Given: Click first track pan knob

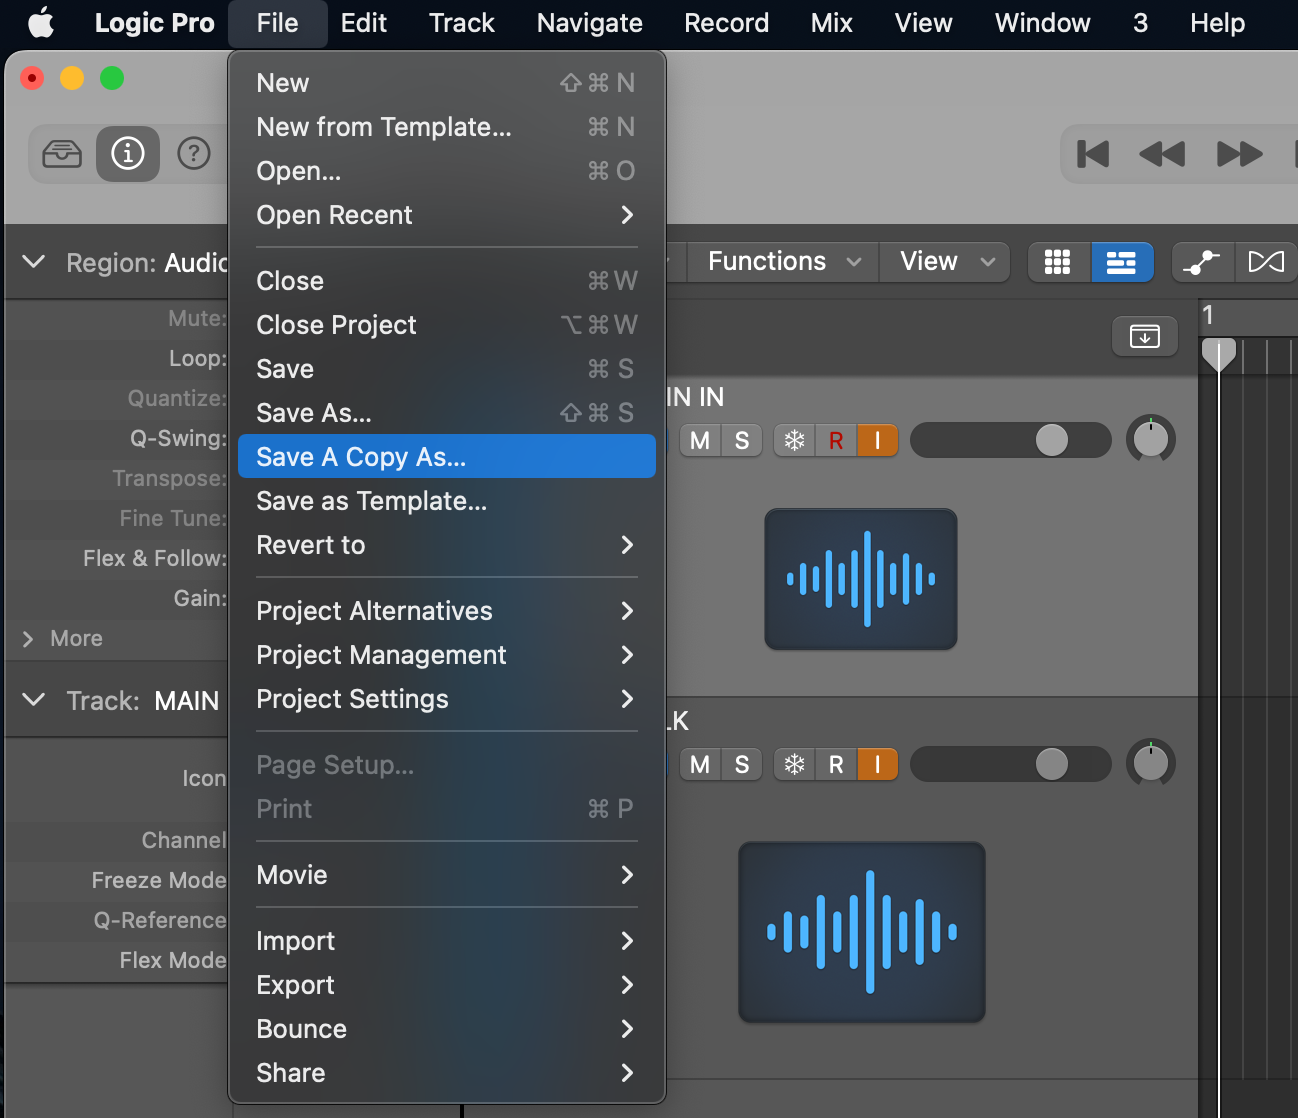Looking at the screenshot, I should point(1151,440).
